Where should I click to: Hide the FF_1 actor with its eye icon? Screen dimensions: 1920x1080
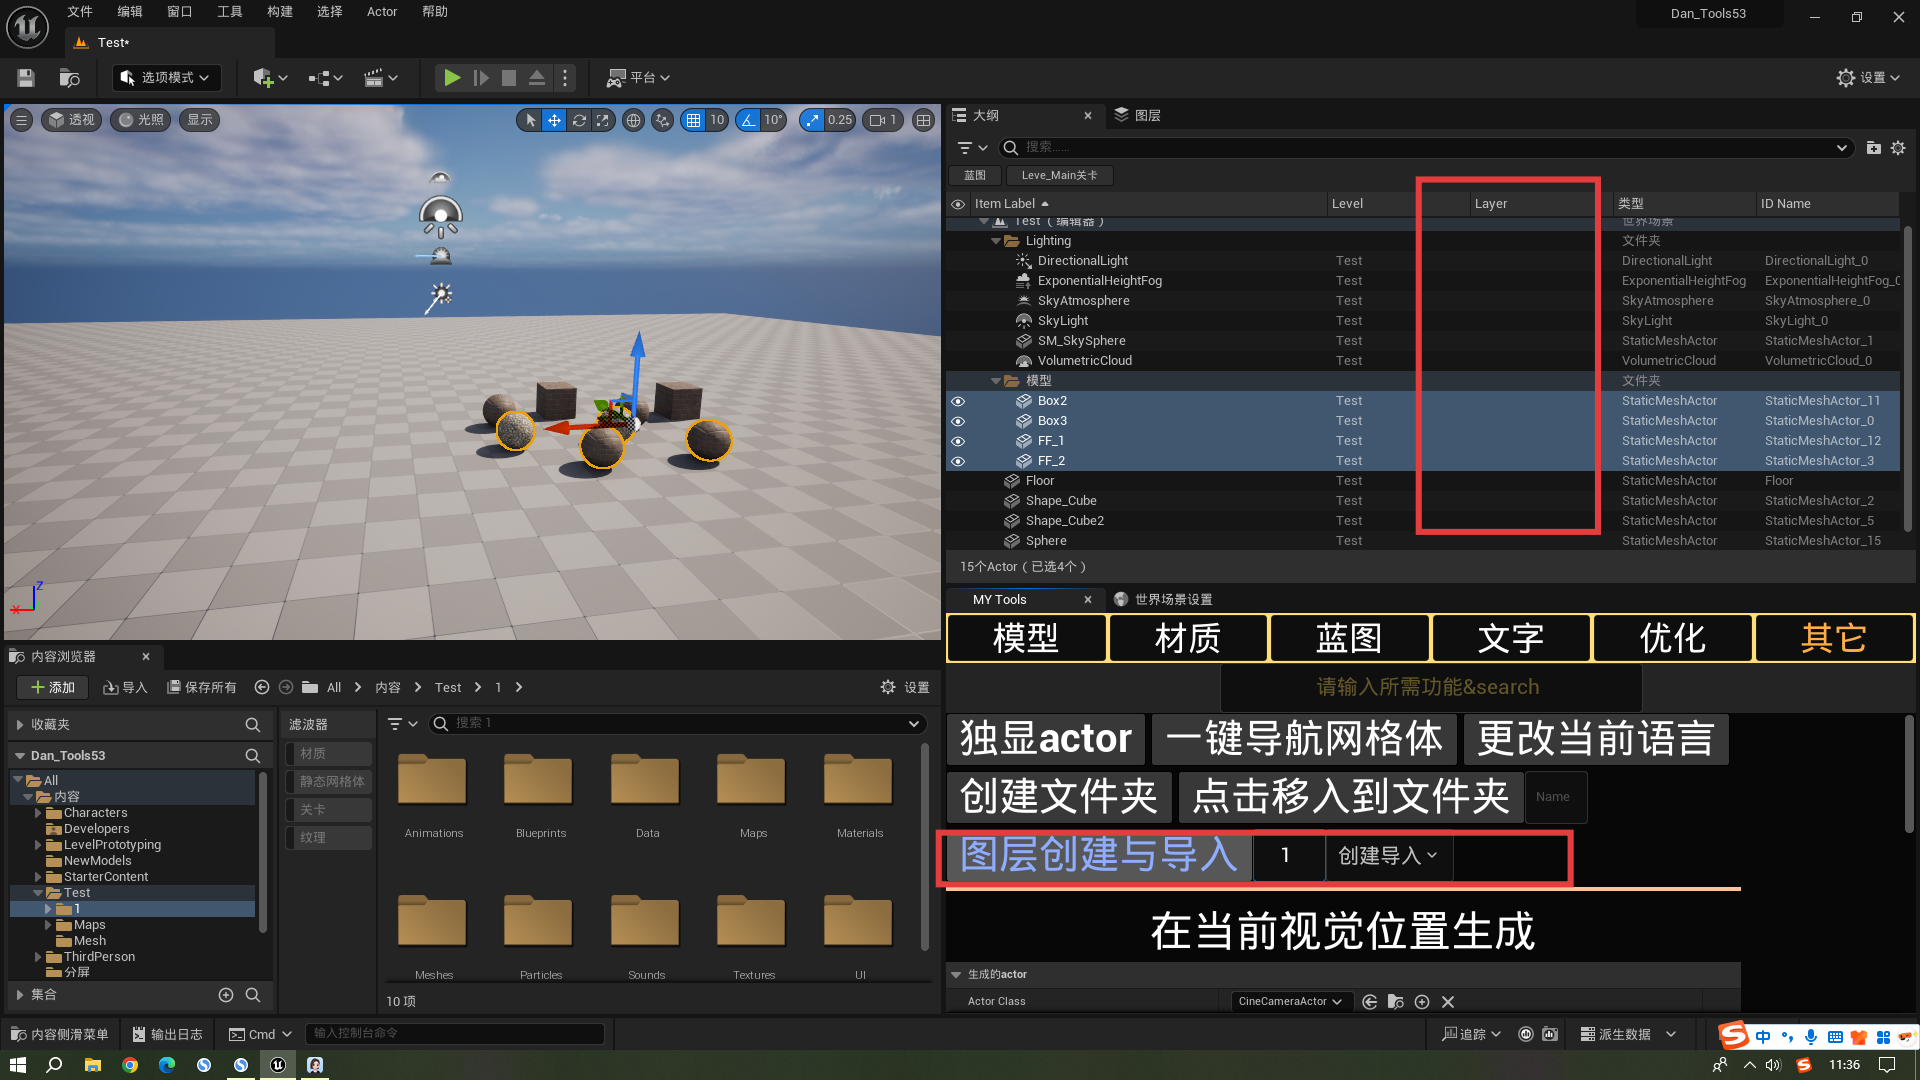pyautogui.click(x=958, y=441)
